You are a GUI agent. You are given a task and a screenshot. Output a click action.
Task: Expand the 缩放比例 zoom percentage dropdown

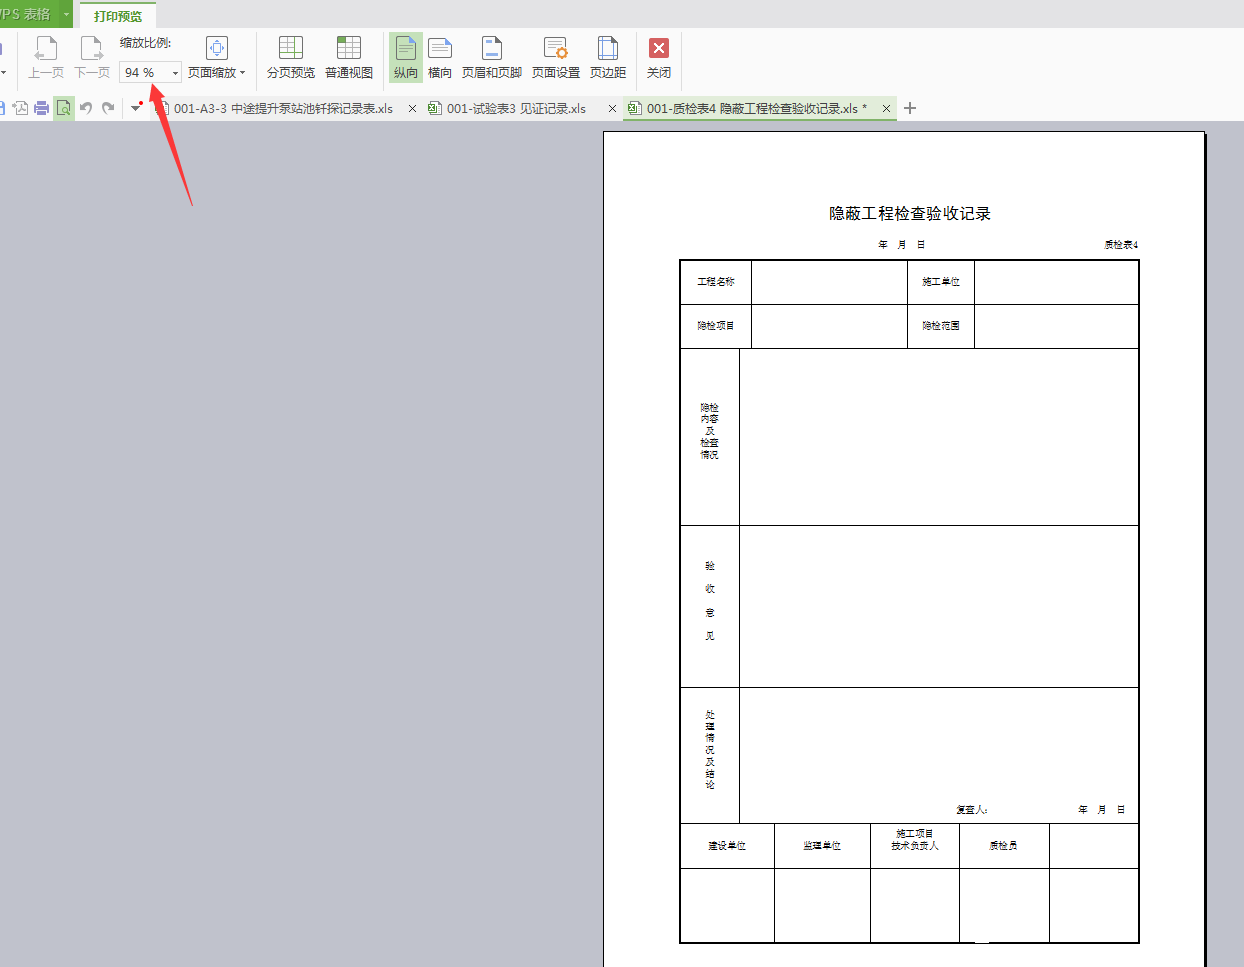[x=175, y=73]
